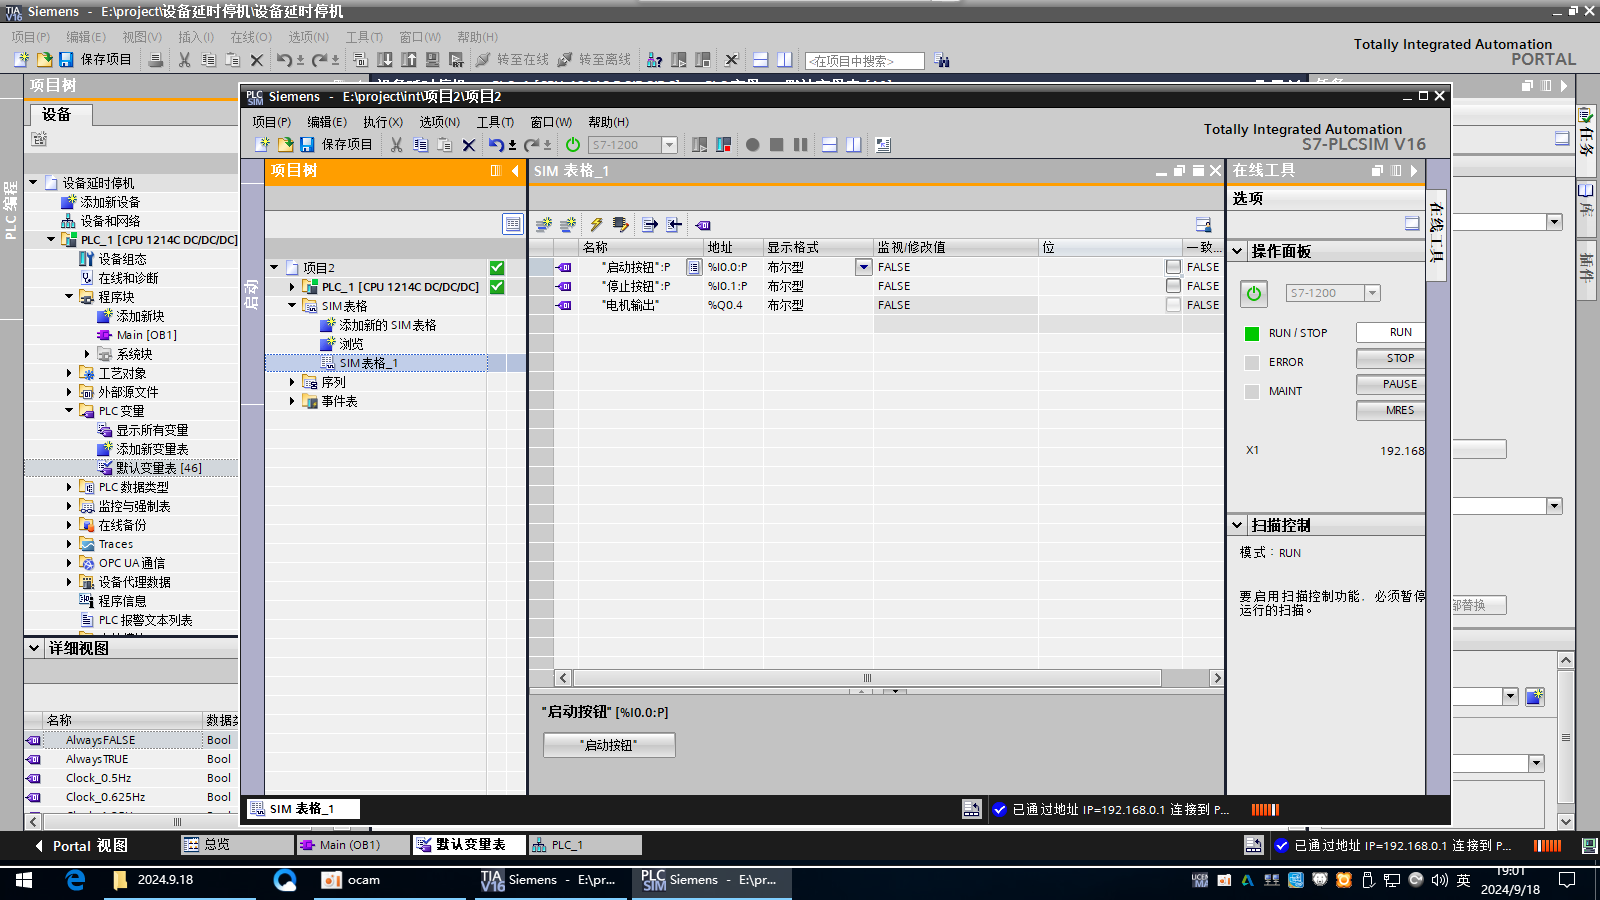Screen dimensions: 1600x900
Task: Save project via PLCSIM floppy disk icon
Action: pos(307,145)
